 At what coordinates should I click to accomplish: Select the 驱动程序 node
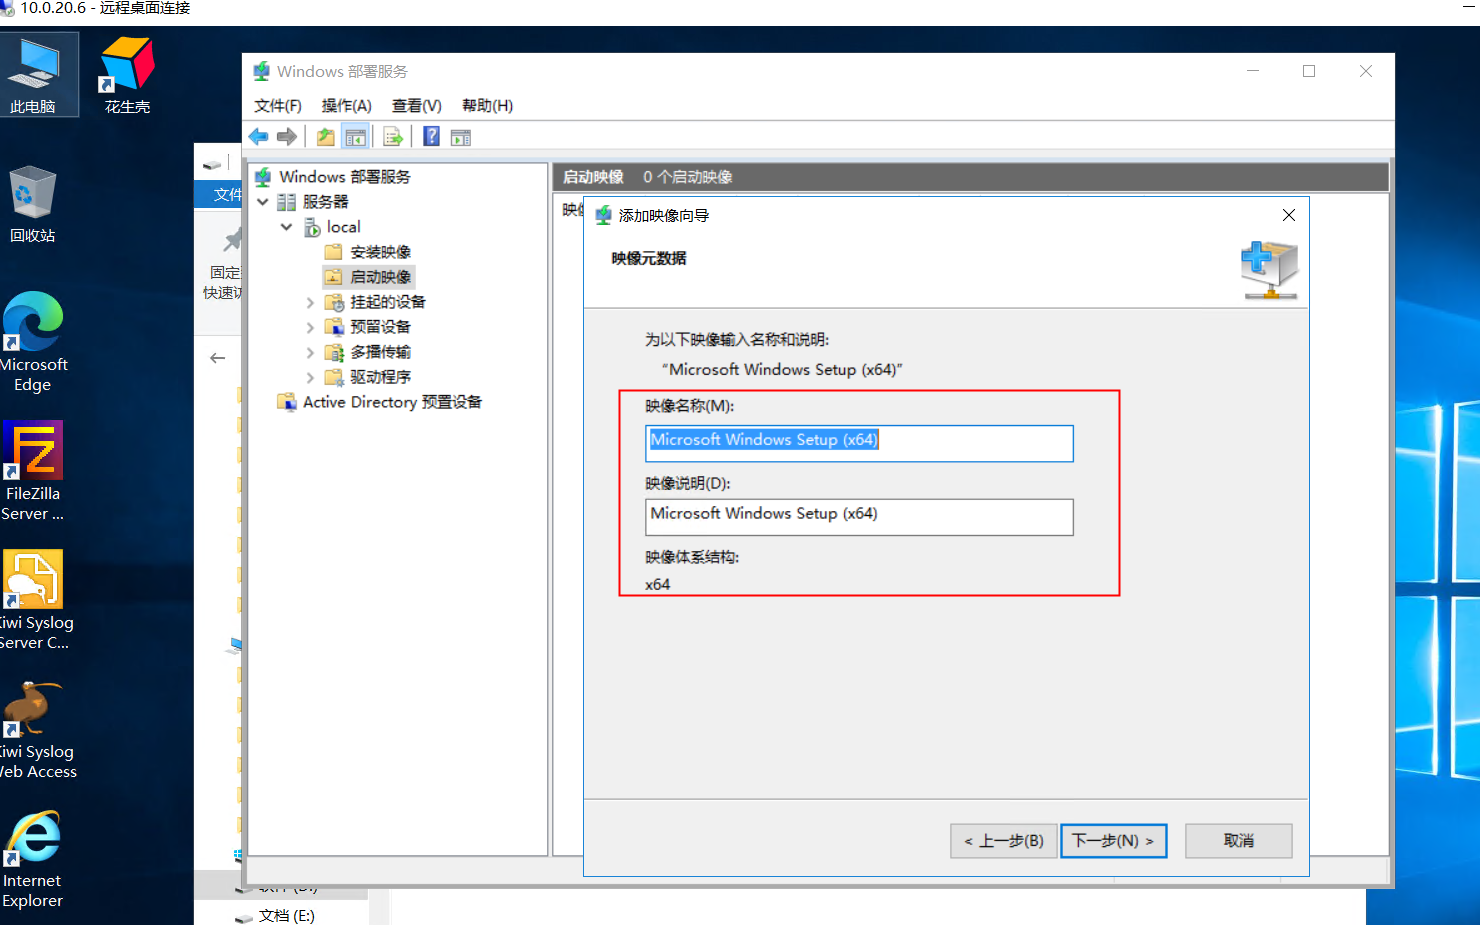coord(380,377)
